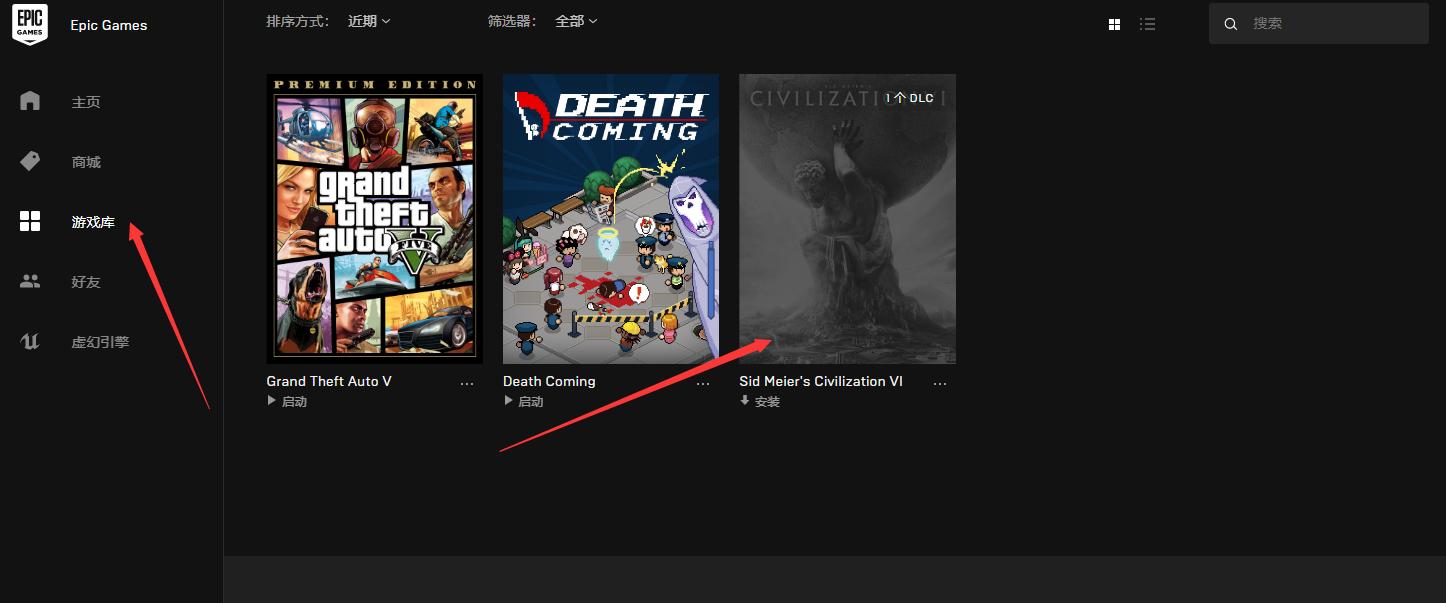1446x603 pixels.
Task: Click the friends people icon
Action: point(30,282)
